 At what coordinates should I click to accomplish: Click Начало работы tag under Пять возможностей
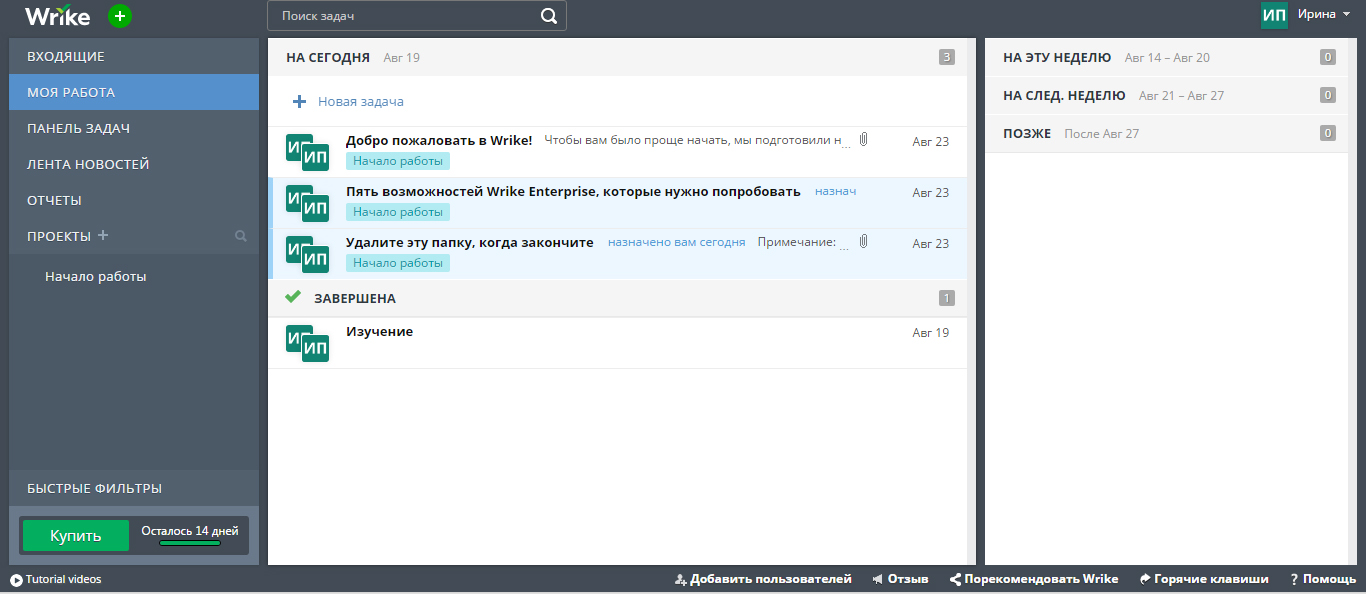point(398,212)
